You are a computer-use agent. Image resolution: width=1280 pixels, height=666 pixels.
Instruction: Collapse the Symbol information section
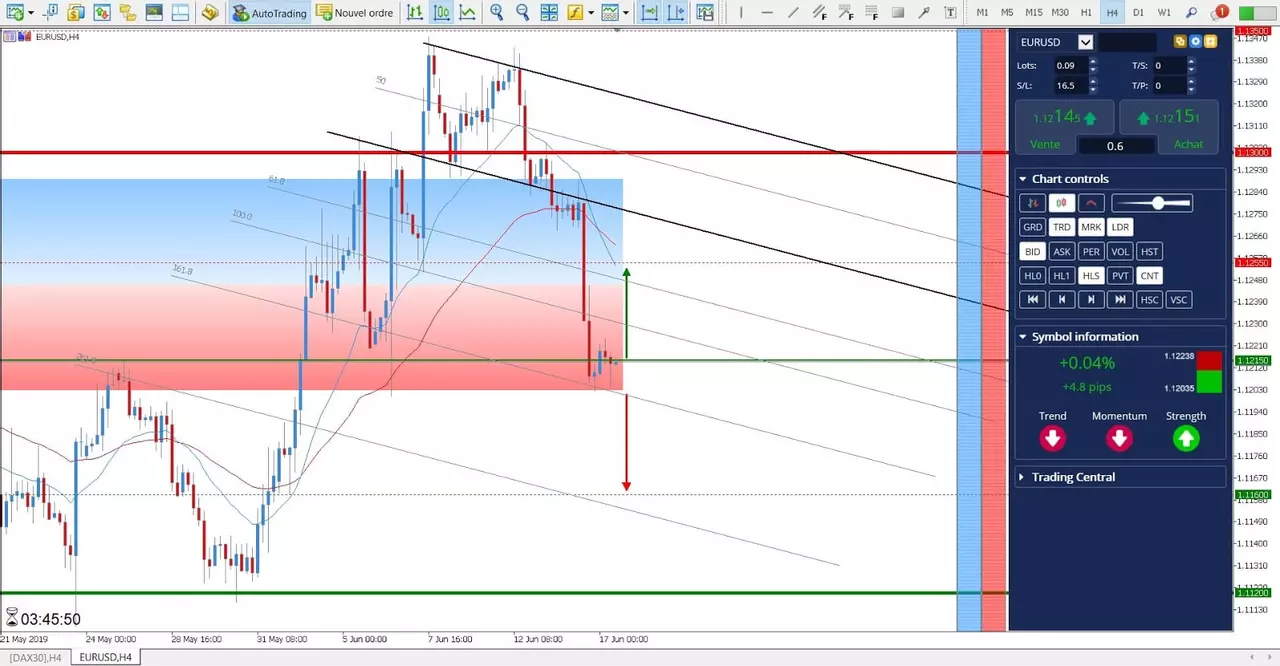pos(1023,337)
